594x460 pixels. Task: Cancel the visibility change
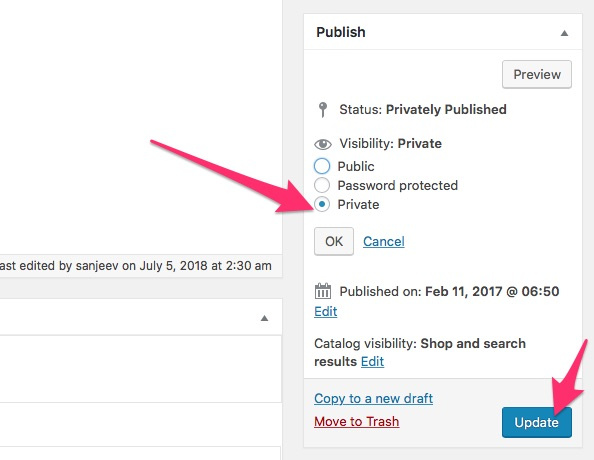click(x=384, y=241)
